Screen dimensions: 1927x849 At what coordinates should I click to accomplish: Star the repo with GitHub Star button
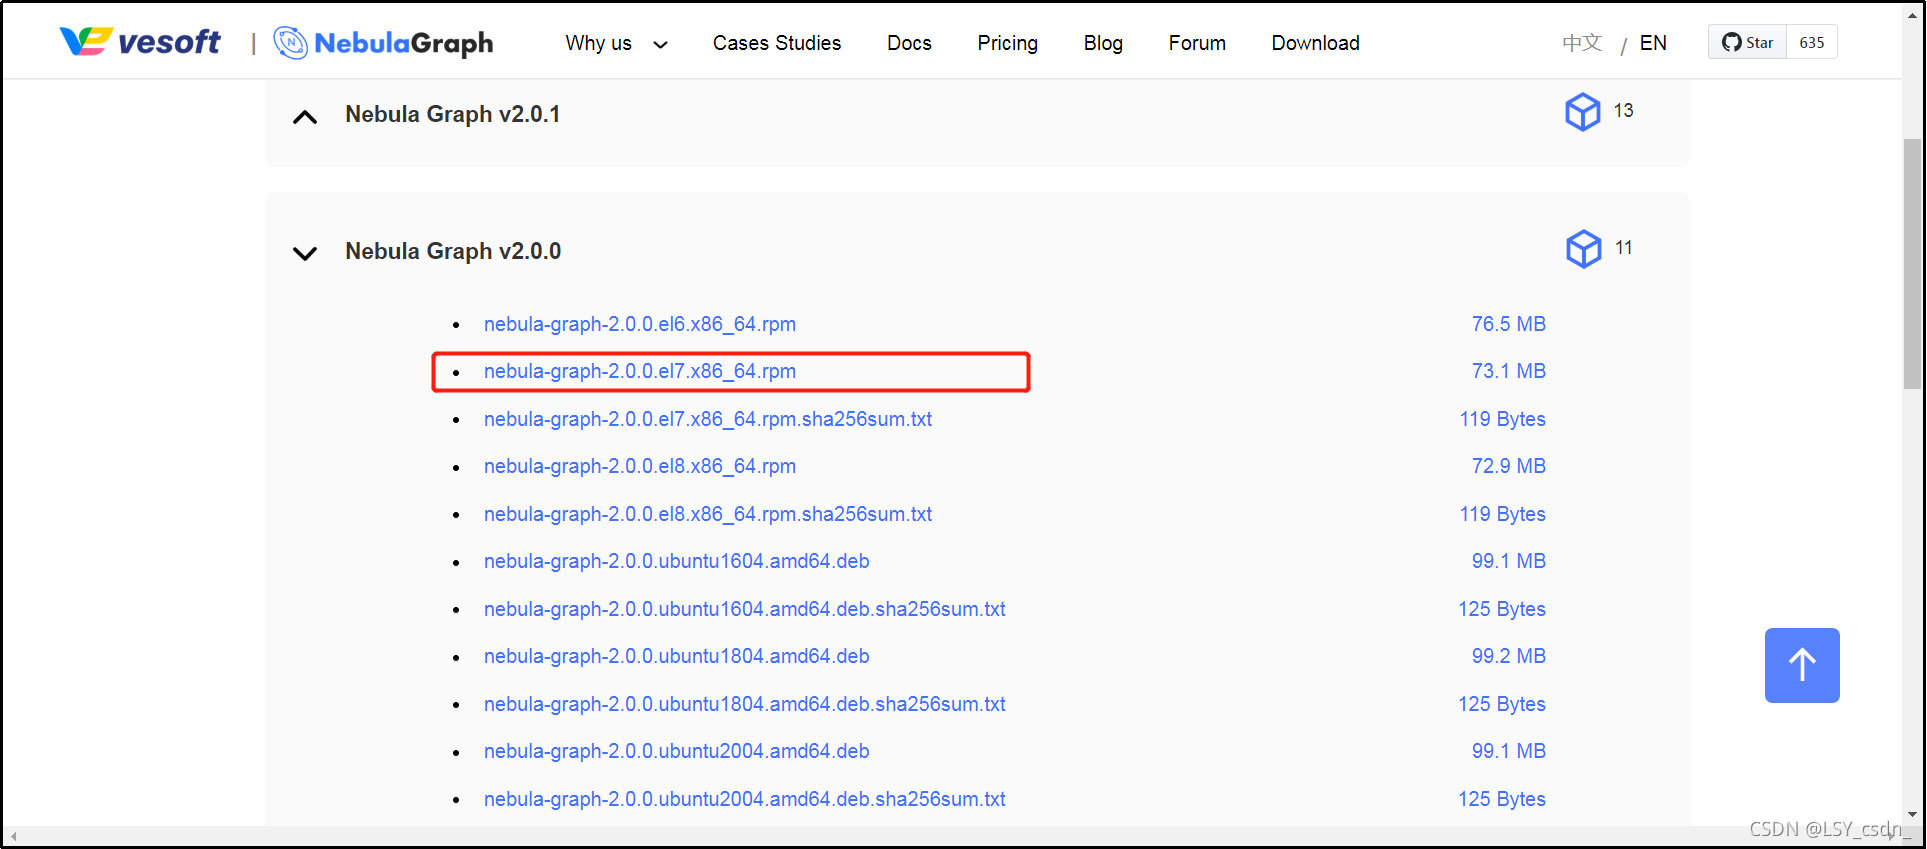(1747, 42)
